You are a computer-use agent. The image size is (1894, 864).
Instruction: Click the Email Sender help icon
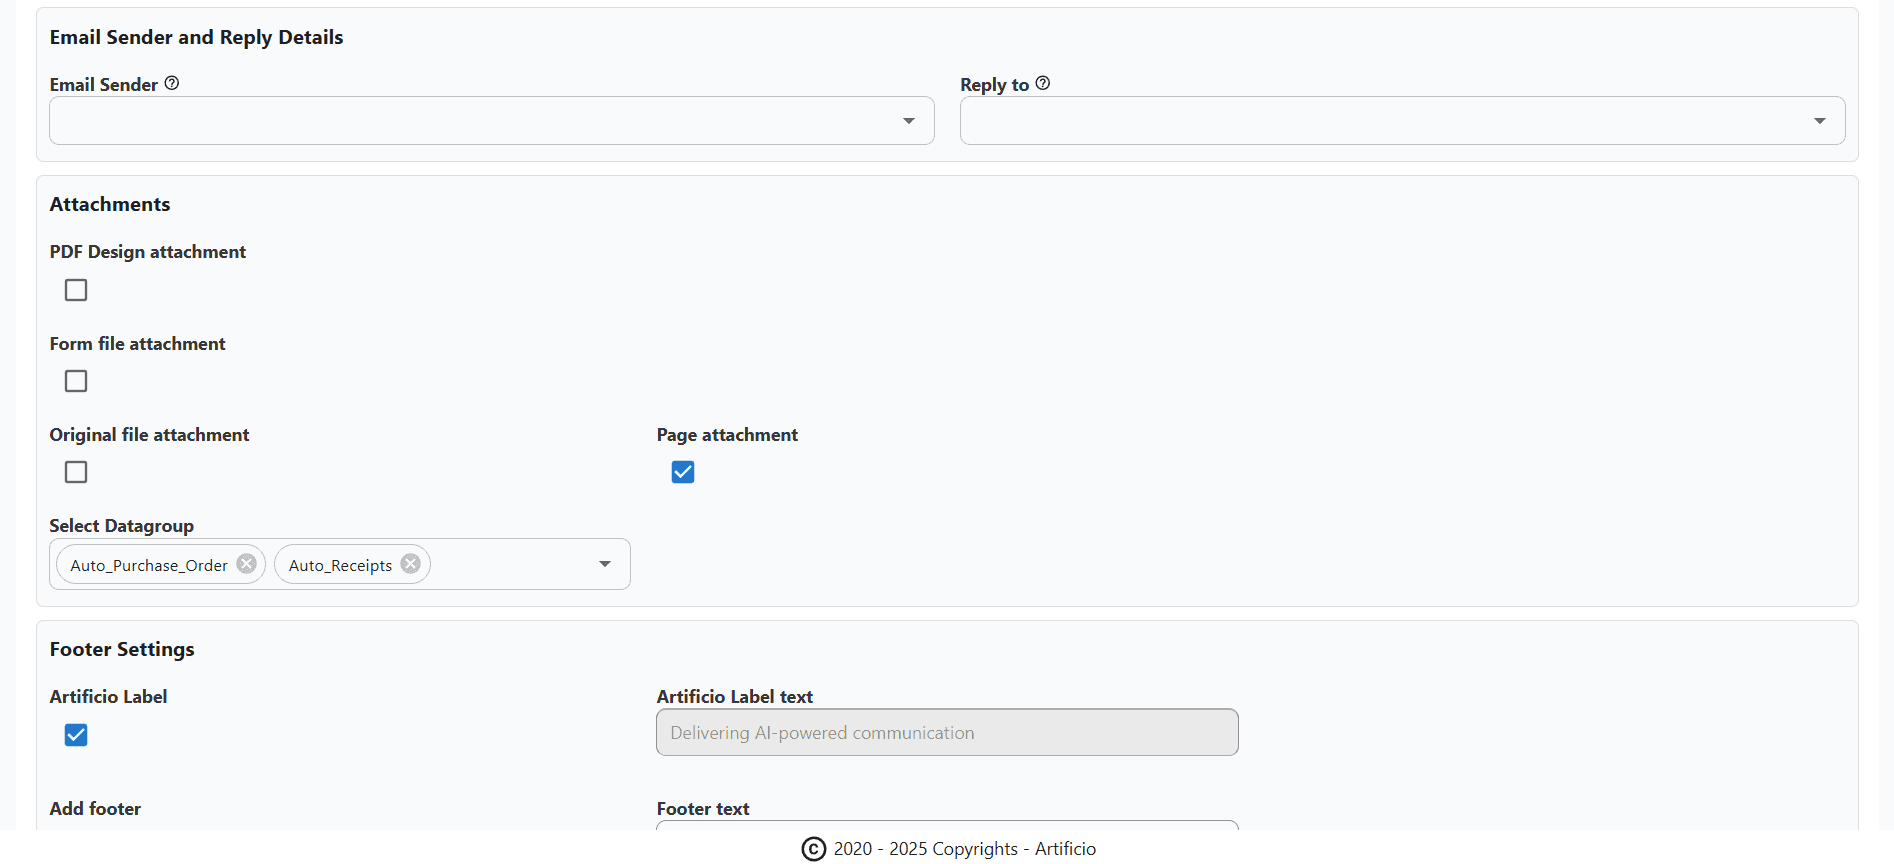(172, 83)
